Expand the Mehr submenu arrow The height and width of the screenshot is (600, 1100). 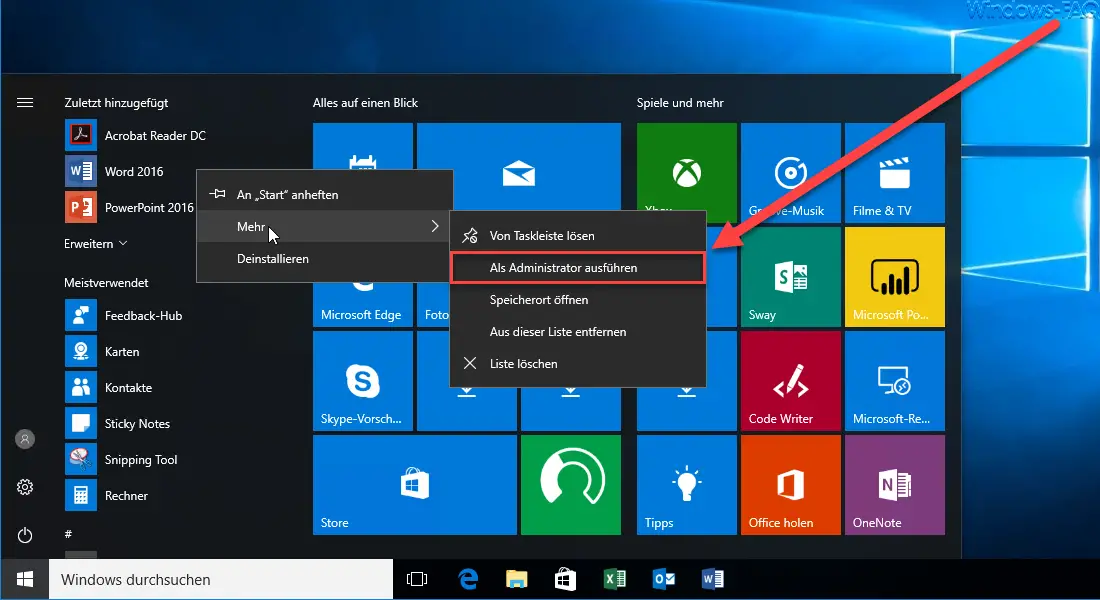pyautogui.click(x=435, y=226)
